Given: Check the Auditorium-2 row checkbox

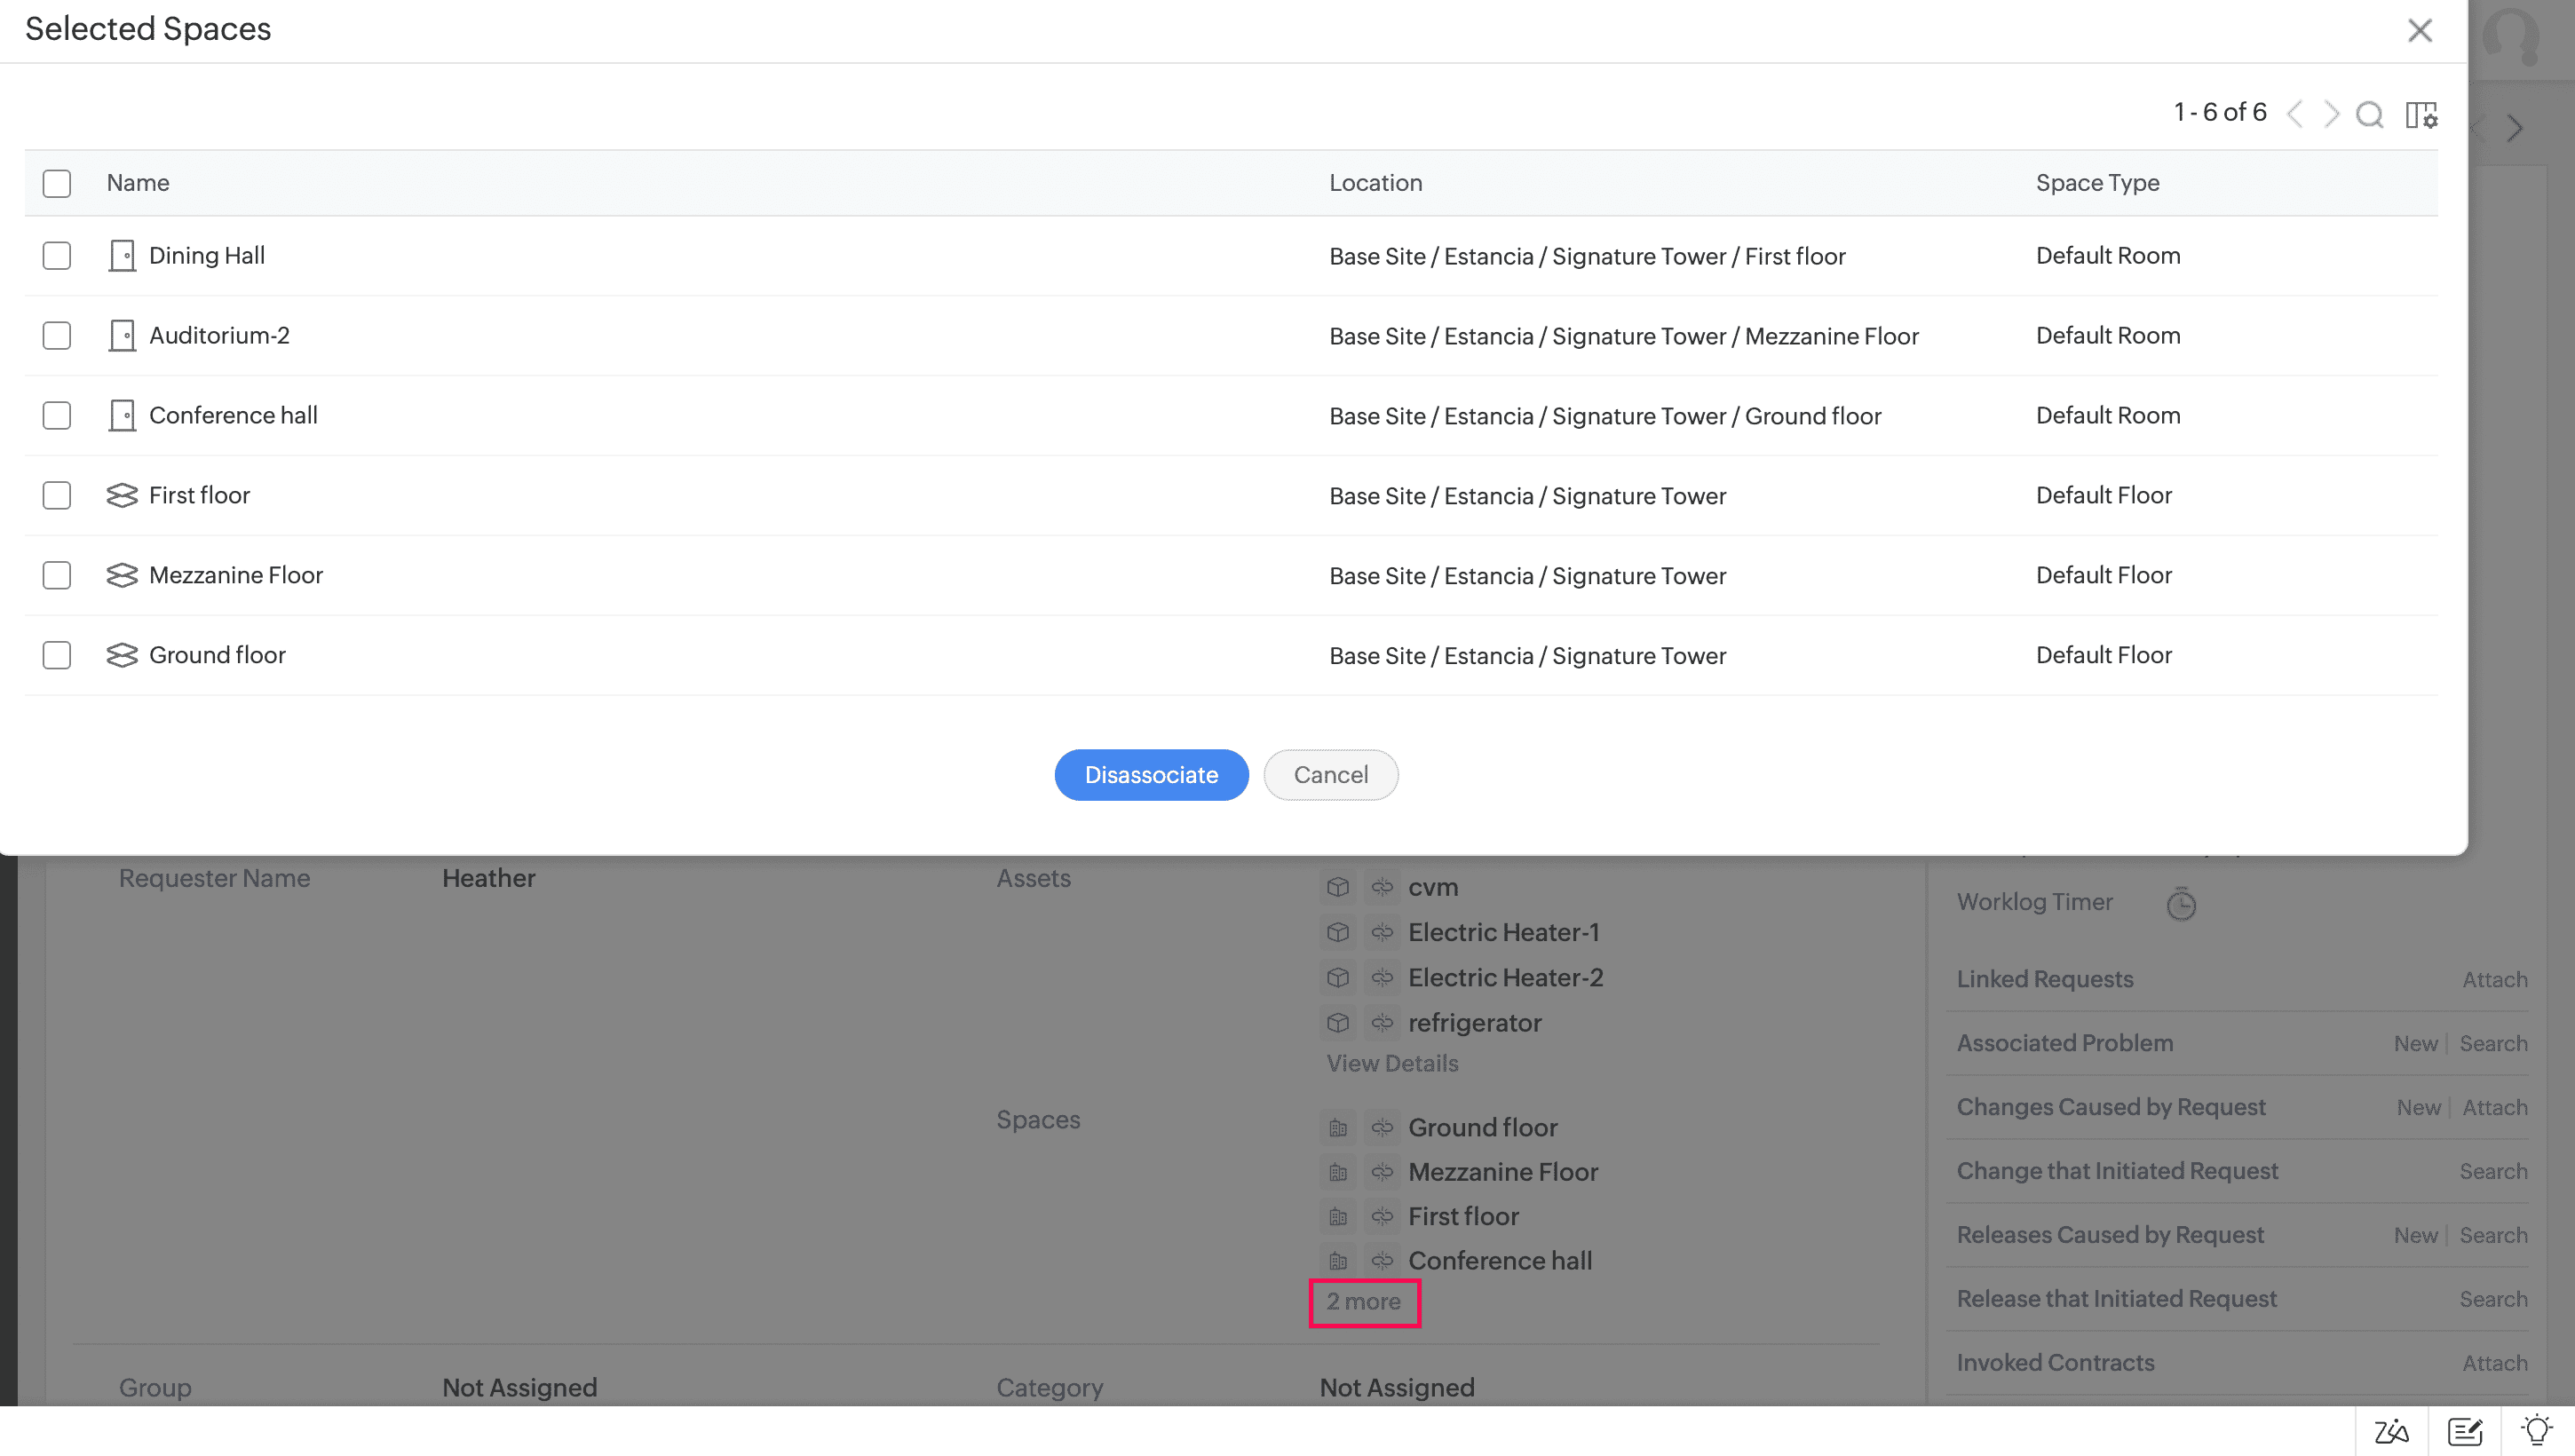Looking at the screenshot, I should coord(57,336).
